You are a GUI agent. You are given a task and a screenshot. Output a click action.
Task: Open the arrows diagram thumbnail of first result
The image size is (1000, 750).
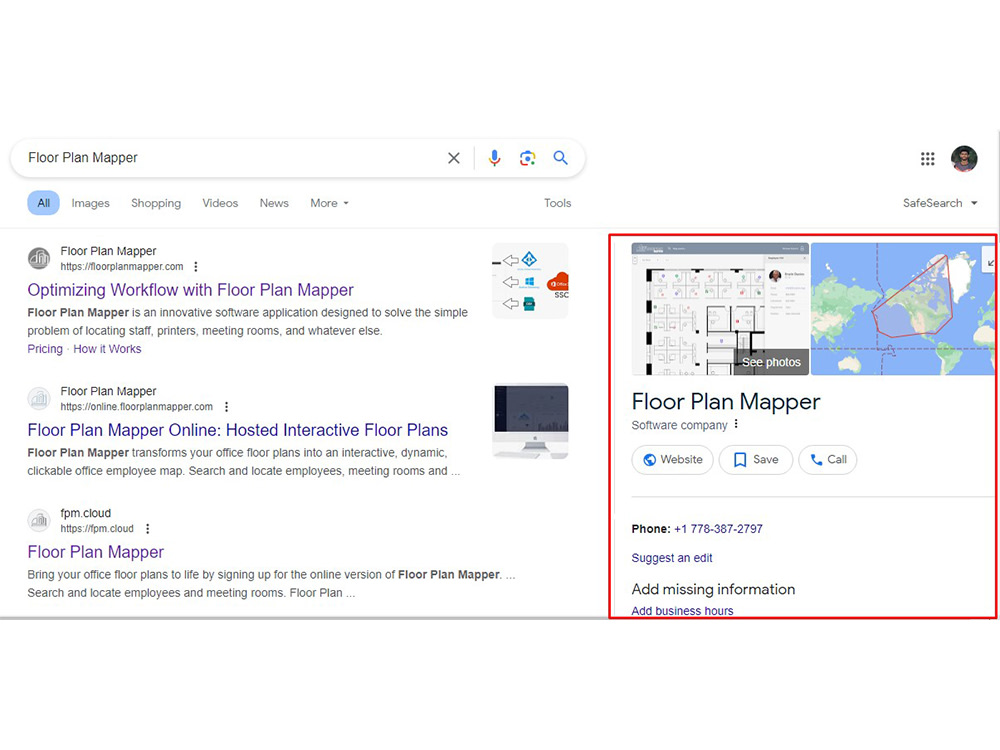(530, 281)
